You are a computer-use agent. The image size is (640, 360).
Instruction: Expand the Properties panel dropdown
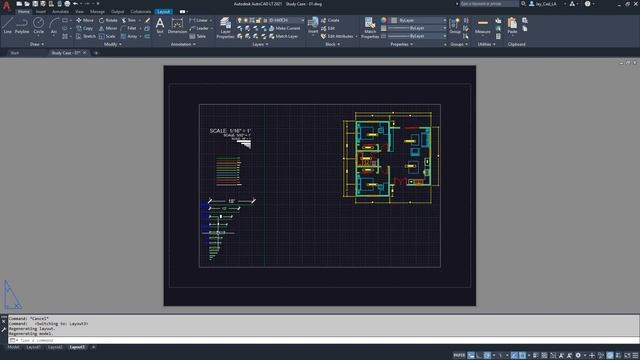click(x=402, y=44)
